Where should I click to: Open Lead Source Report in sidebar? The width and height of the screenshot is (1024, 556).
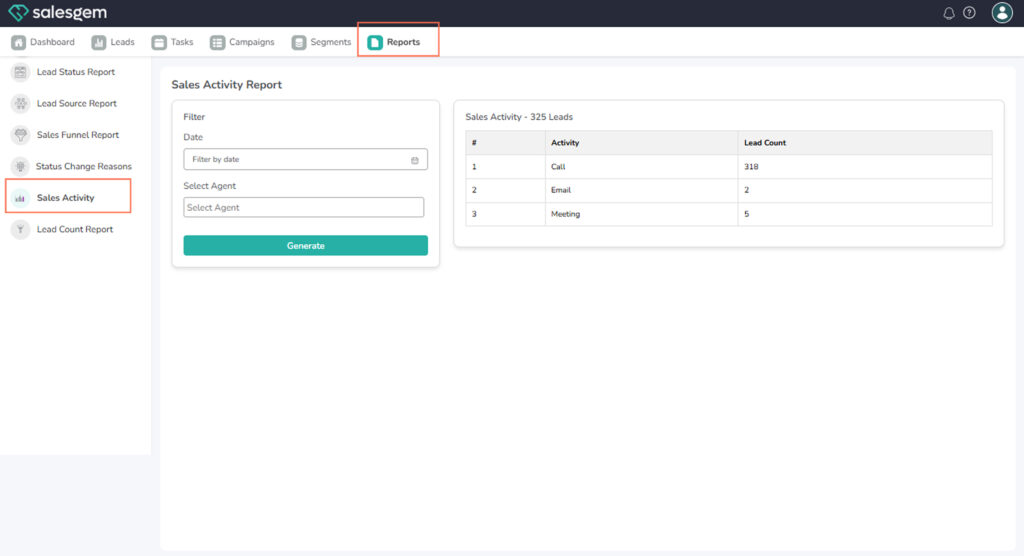pyautogui.click(x=76, y=104)
